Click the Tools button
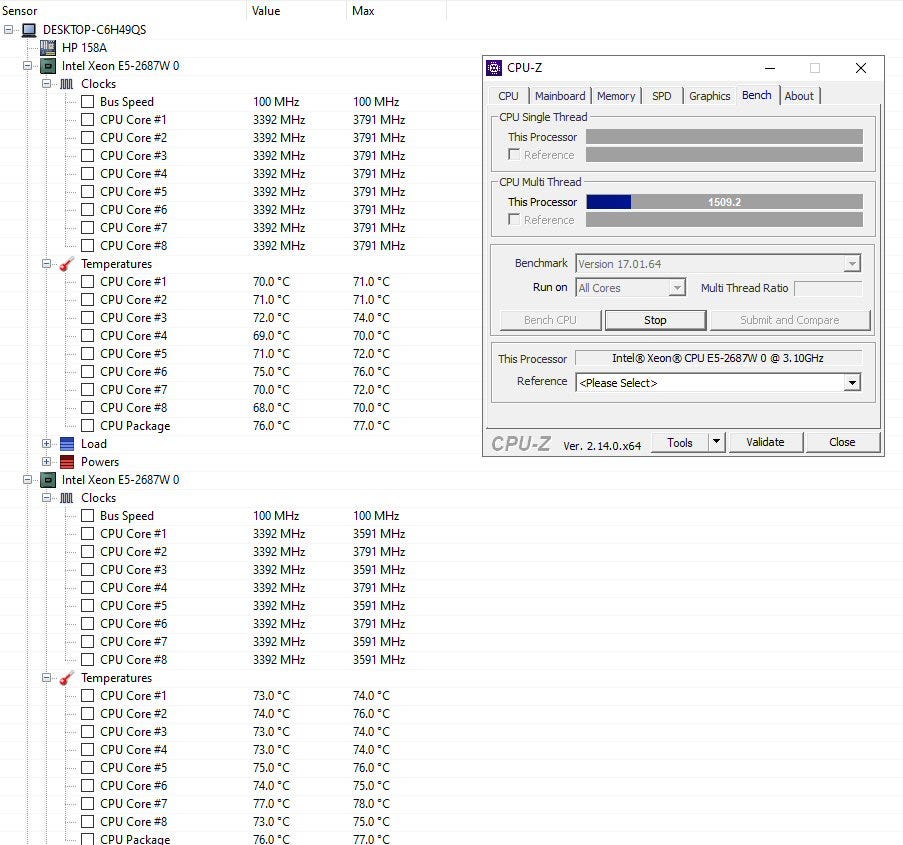Viewport: 903px width, 845px height. (680, 442)
